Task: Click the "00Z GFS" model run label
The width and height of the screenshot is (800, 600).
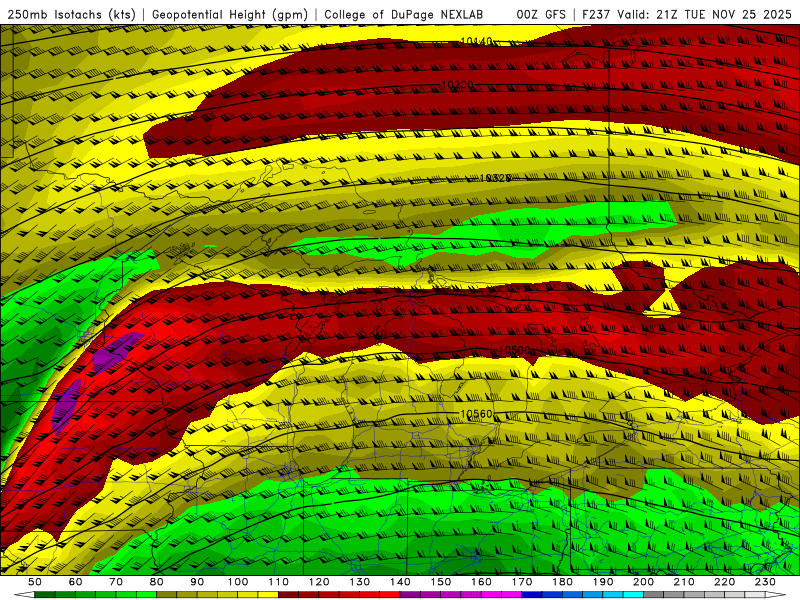Action: point(541,15)
